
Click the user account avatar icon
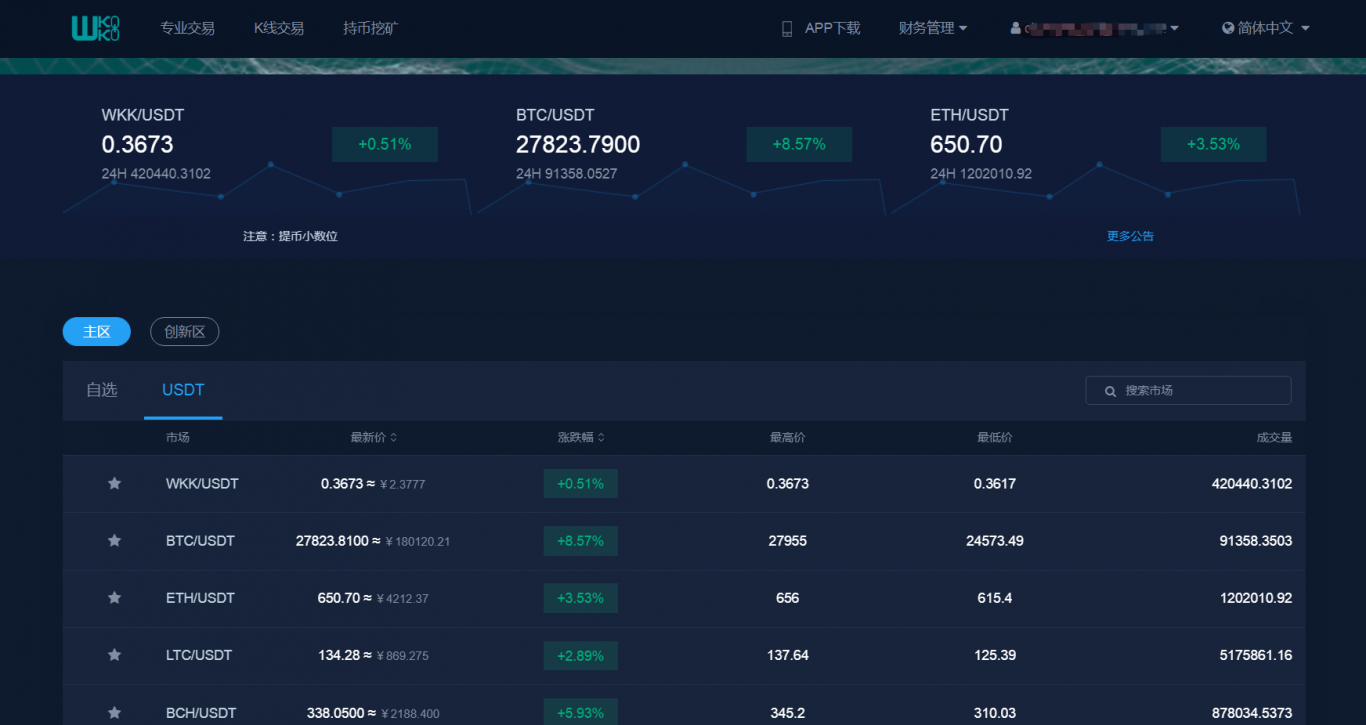tap(1015, 29)
